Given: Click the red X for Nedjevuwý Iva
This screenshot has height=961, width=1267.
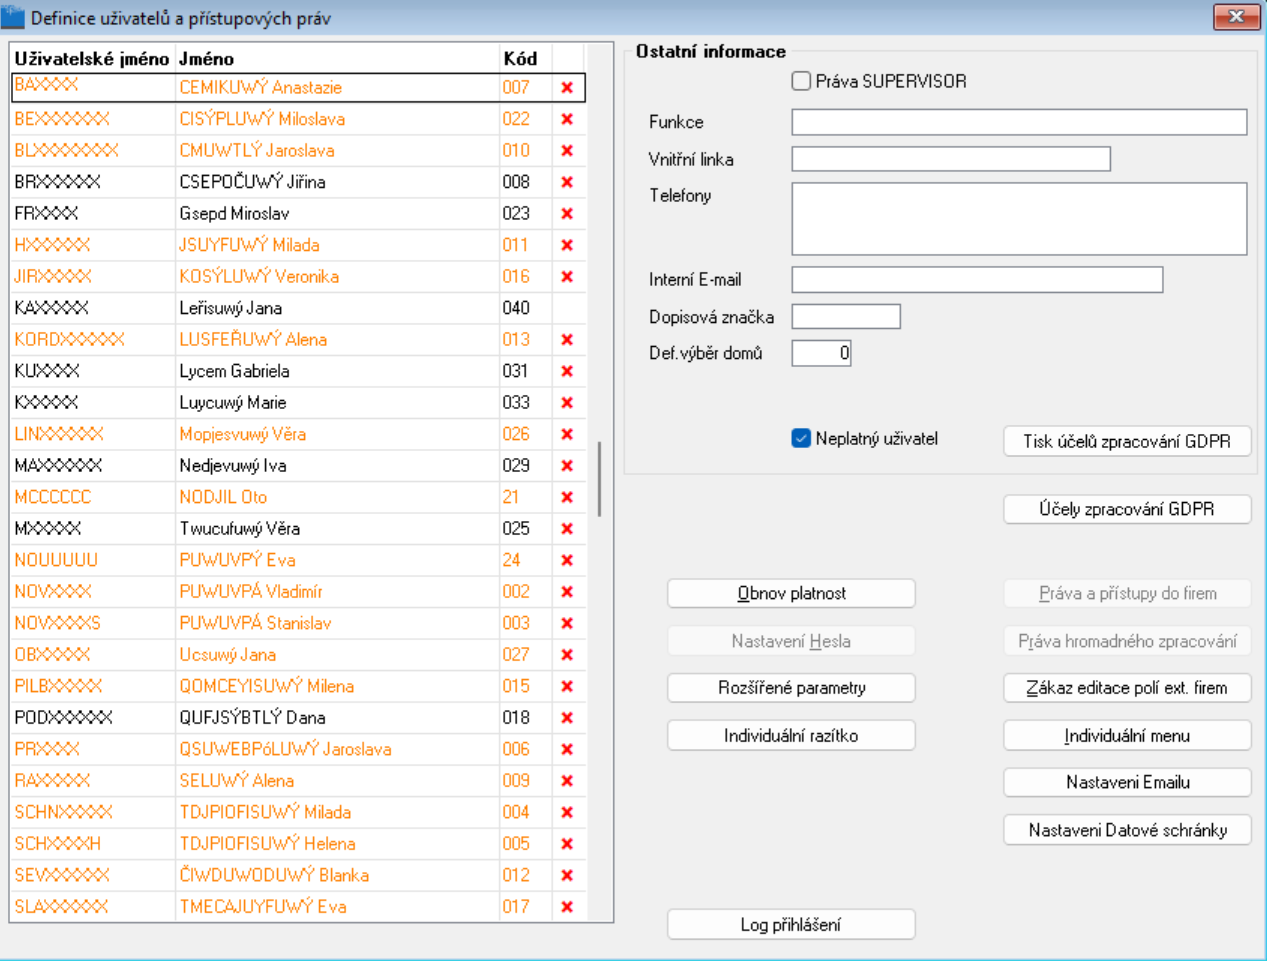Looking at the screenshot, I should tap(567, 466).
